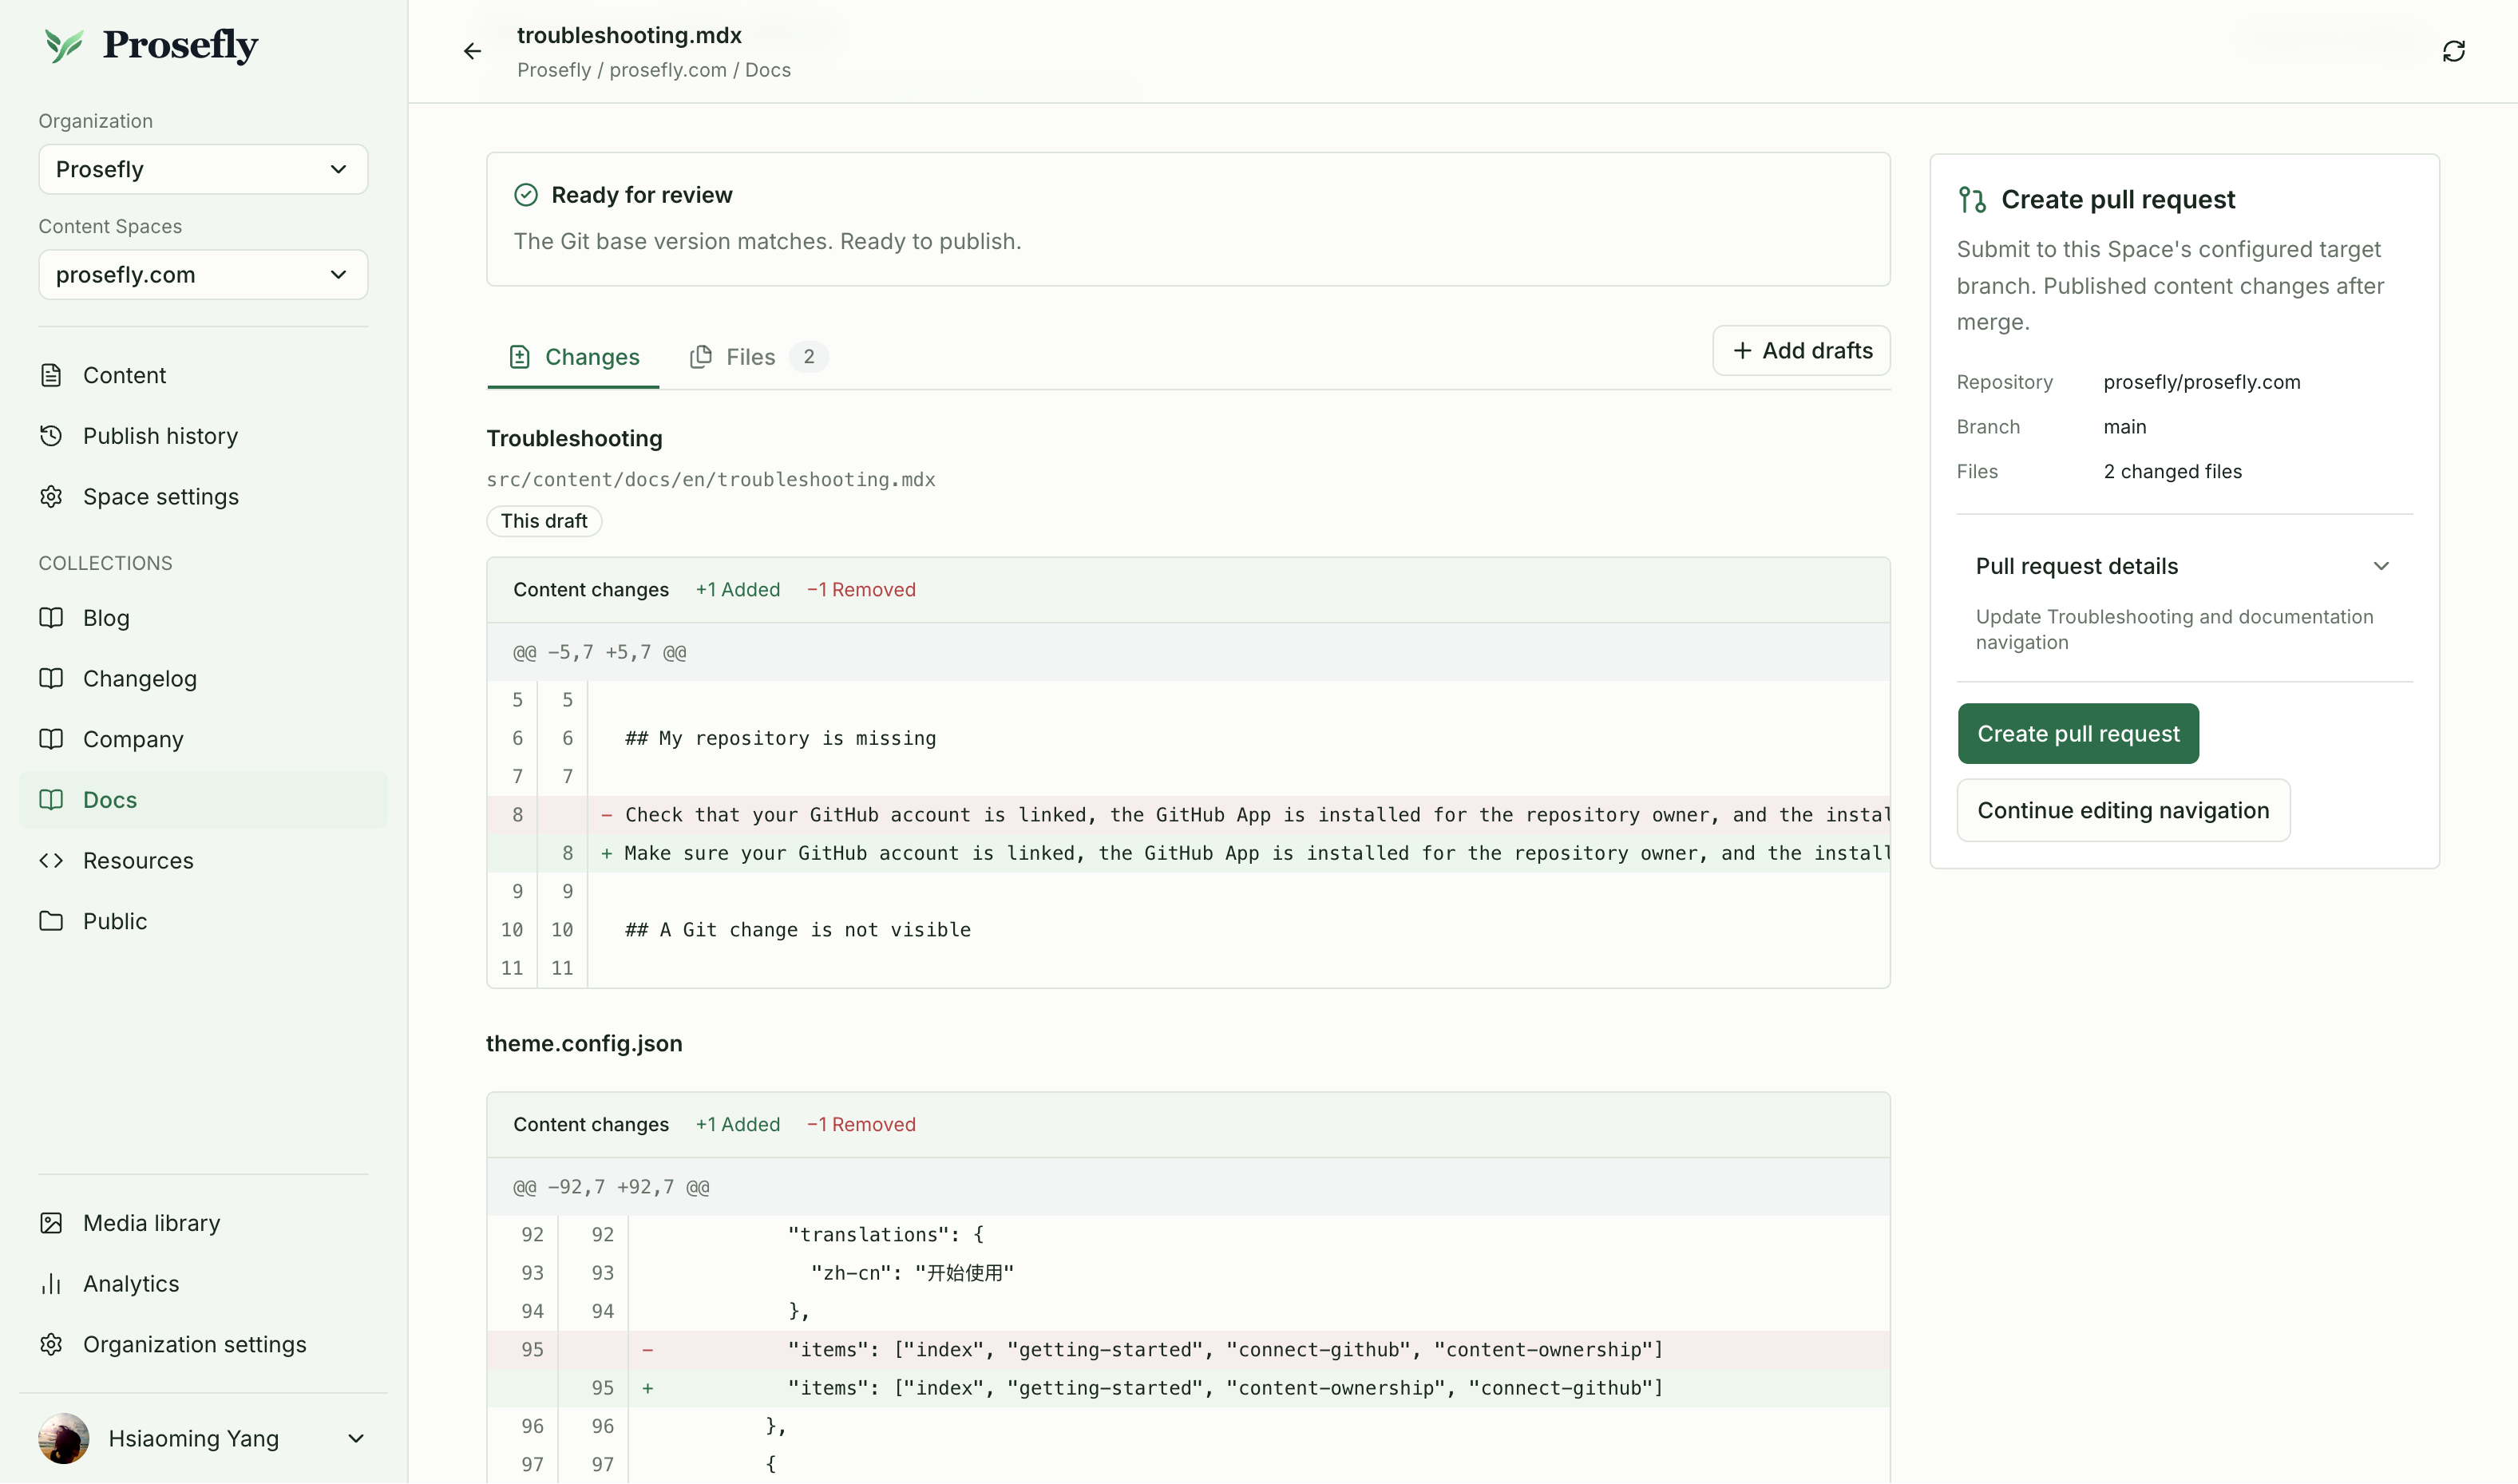Switch to the Changes tab

tap(573, 357)
